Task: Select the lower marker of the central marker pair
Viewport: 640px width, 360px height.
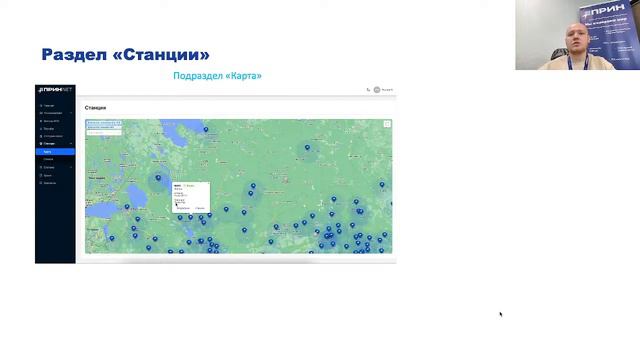Action: point(251,194)
